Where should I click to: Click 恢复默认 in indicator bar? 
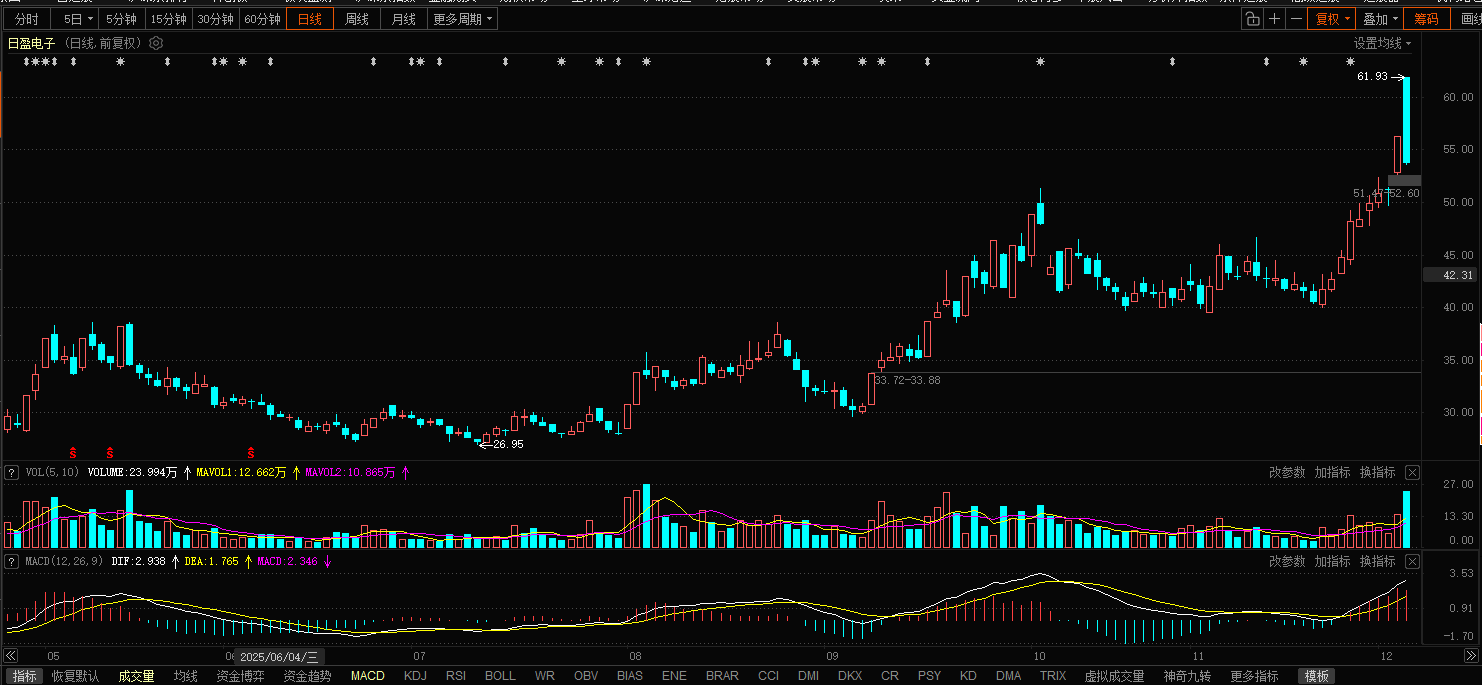(75, 677)
